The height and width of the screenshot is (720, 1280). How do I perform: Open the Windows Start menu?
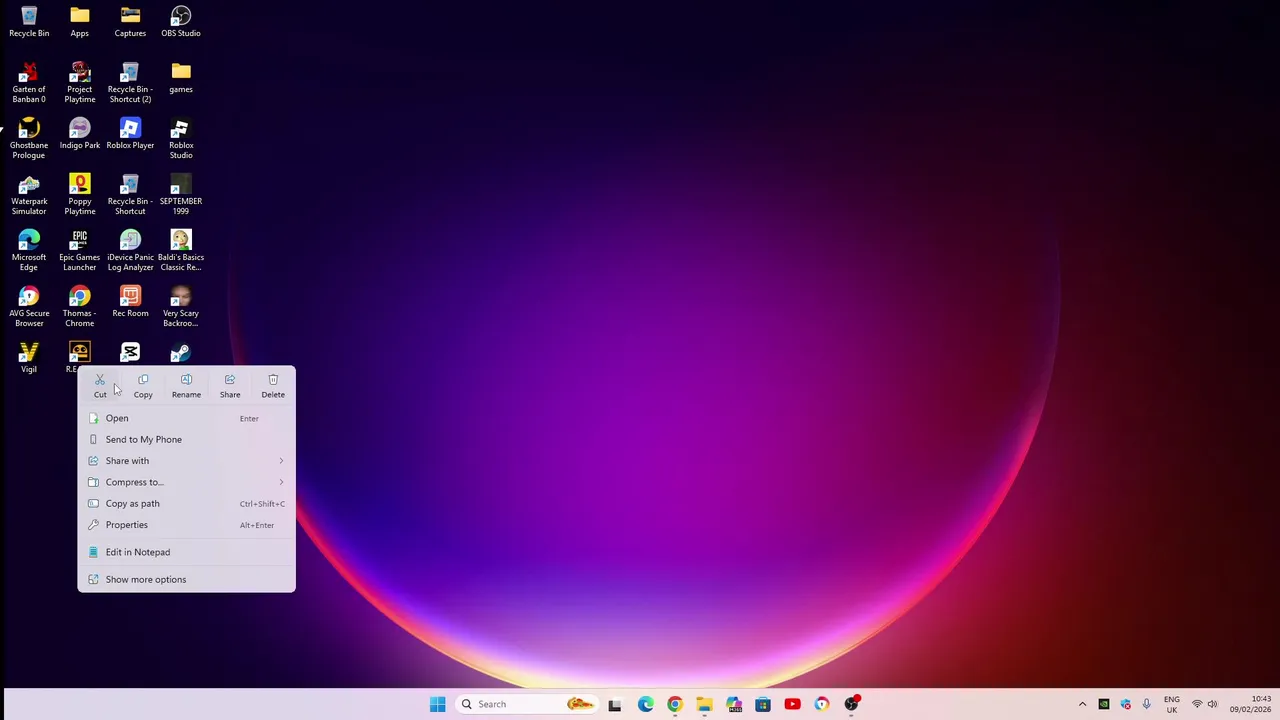tap(437, 704)
